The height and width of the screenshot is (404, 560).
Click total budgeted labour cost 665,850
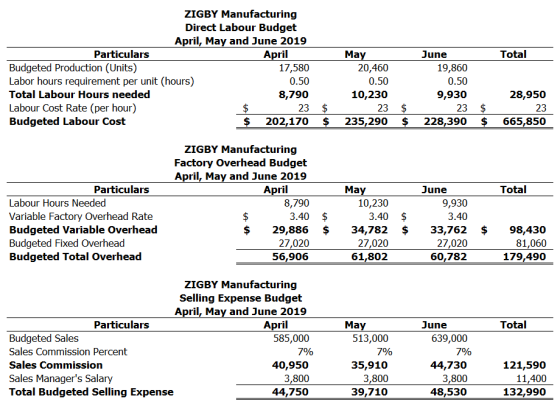(524, 121)
